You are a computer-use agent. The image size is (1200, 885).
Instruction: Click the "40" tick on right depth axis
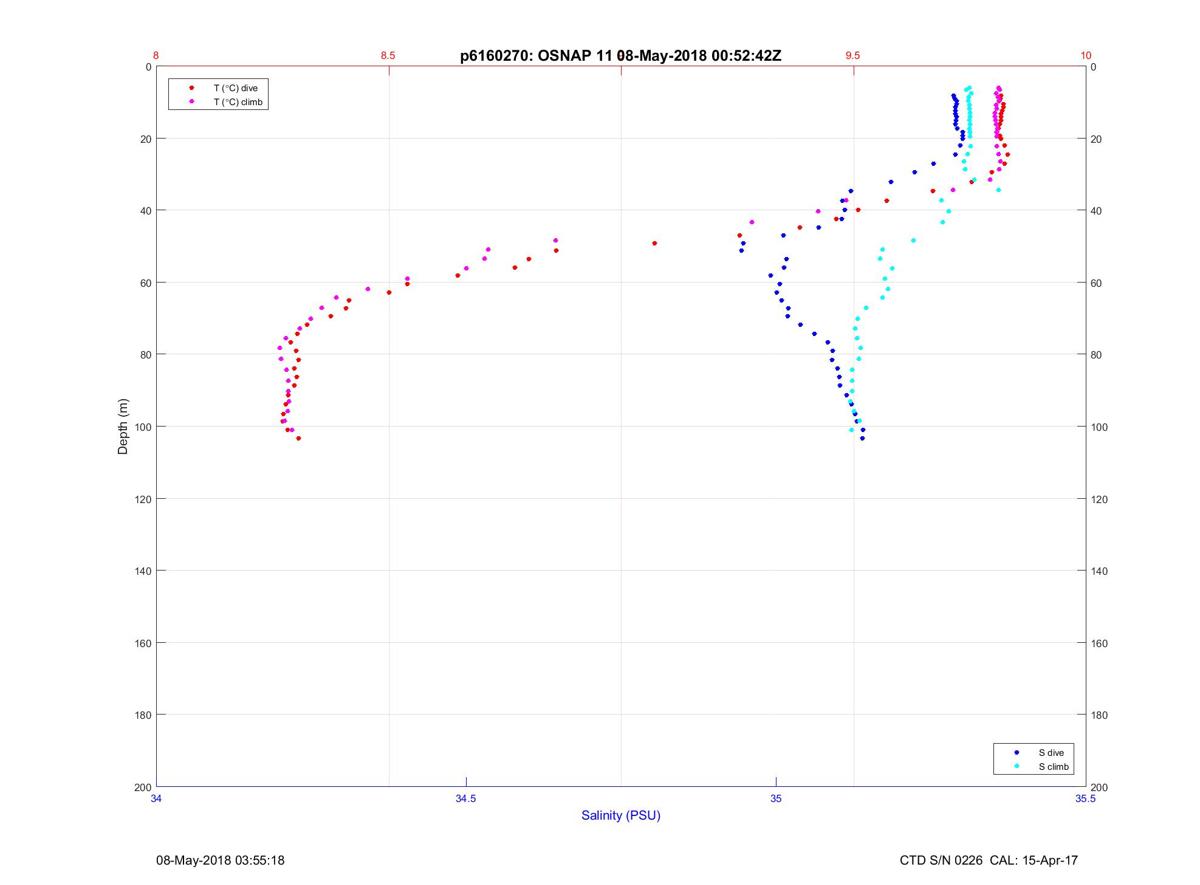tap(1097, 211)
